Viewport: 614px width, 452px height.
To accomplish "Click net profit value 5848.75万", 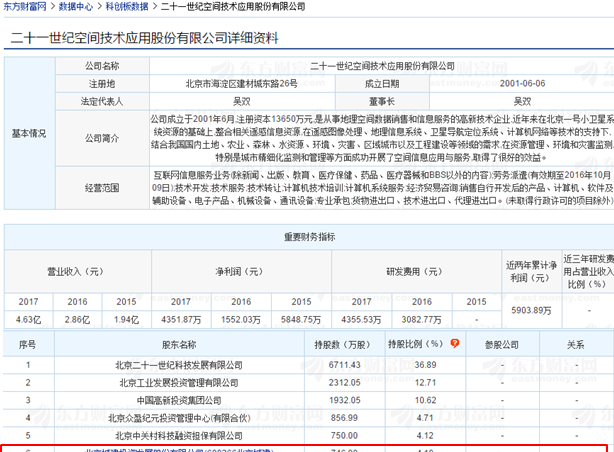I will coord(301,320).
